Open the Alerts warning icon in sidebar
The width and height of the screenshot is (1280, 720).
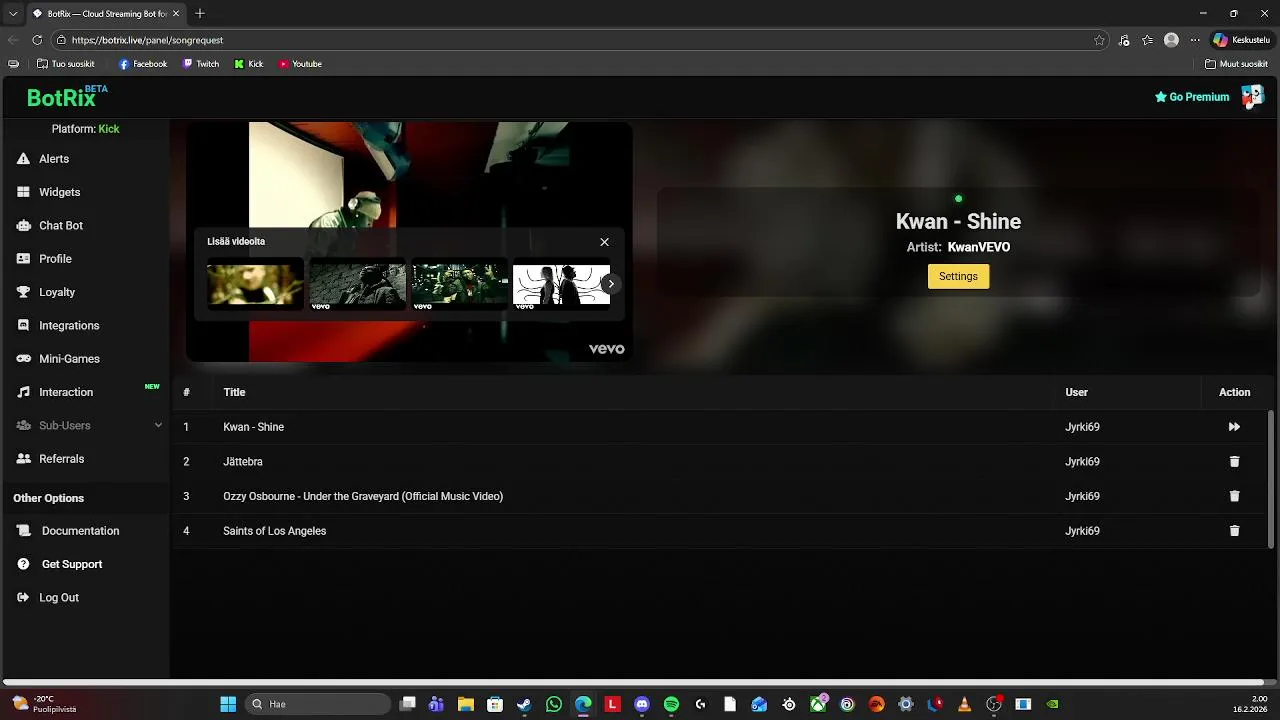pyautogui.click(x=23, y=159)
